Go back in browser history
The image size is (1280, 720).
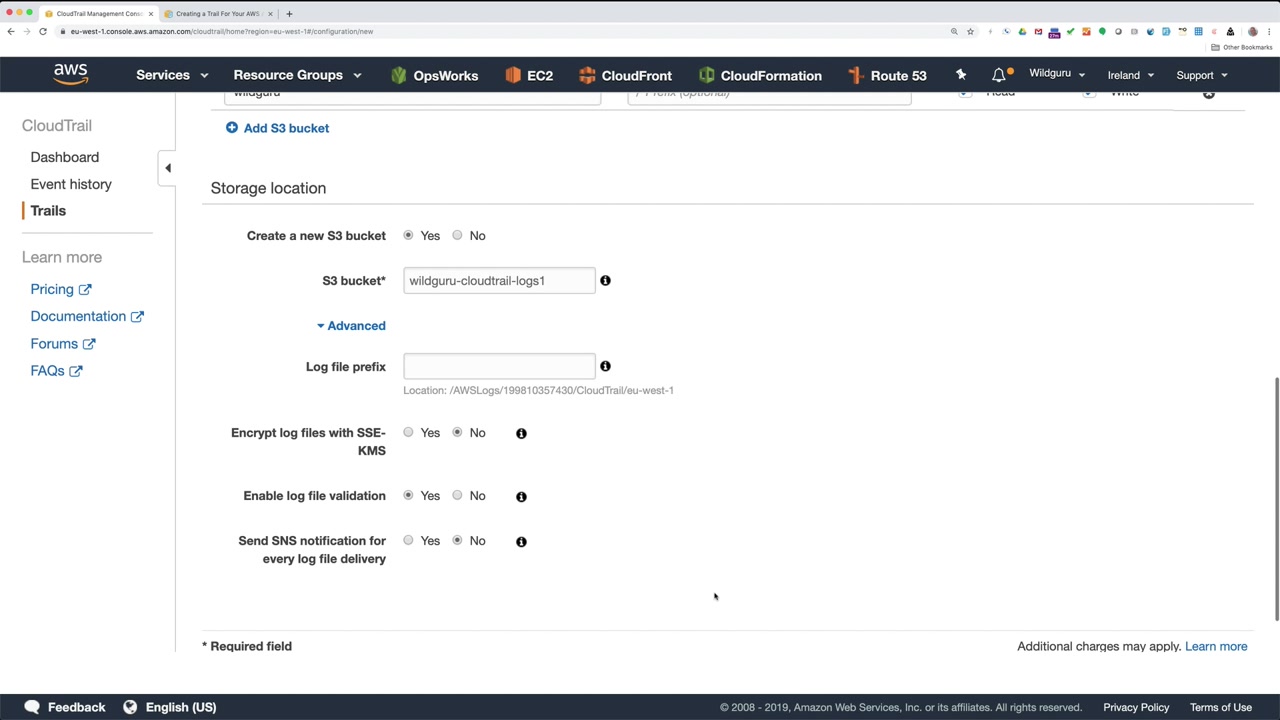(x=11, y=31)
